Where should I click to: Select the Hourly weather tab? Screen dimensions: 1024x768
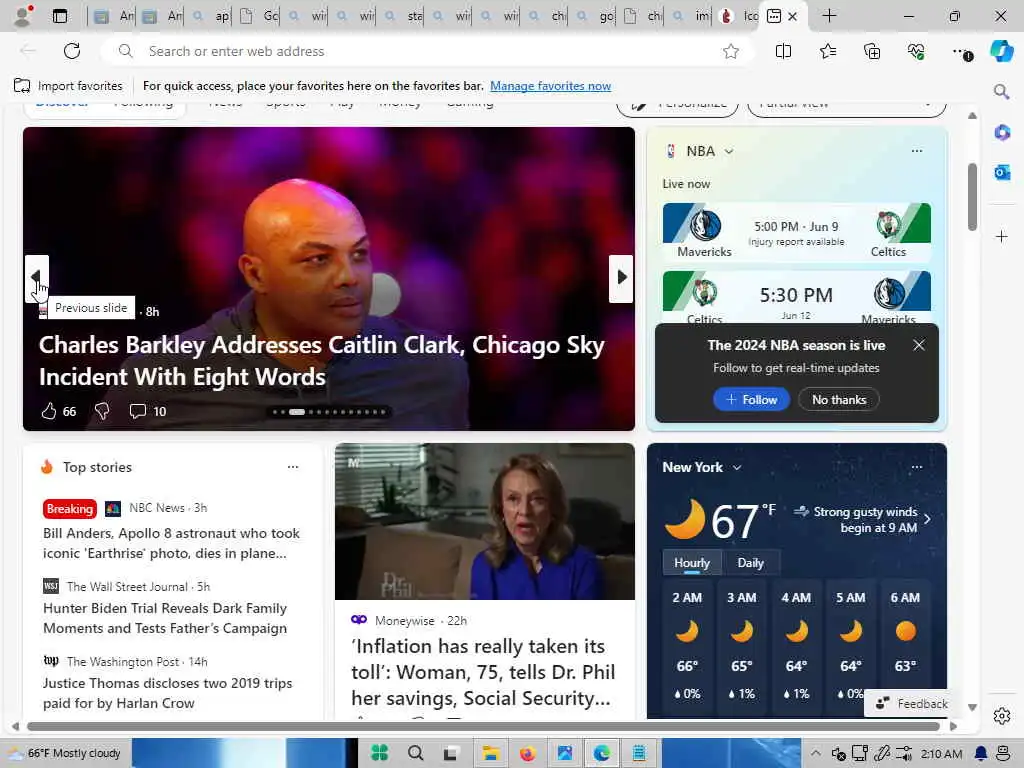coord(692,562)
